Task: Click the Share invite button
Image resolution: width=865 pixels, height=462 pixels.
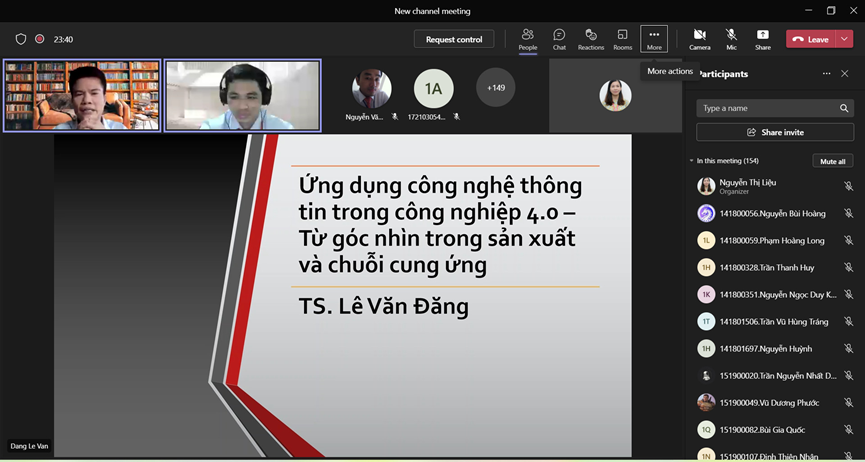Action: tap(775, 132)
